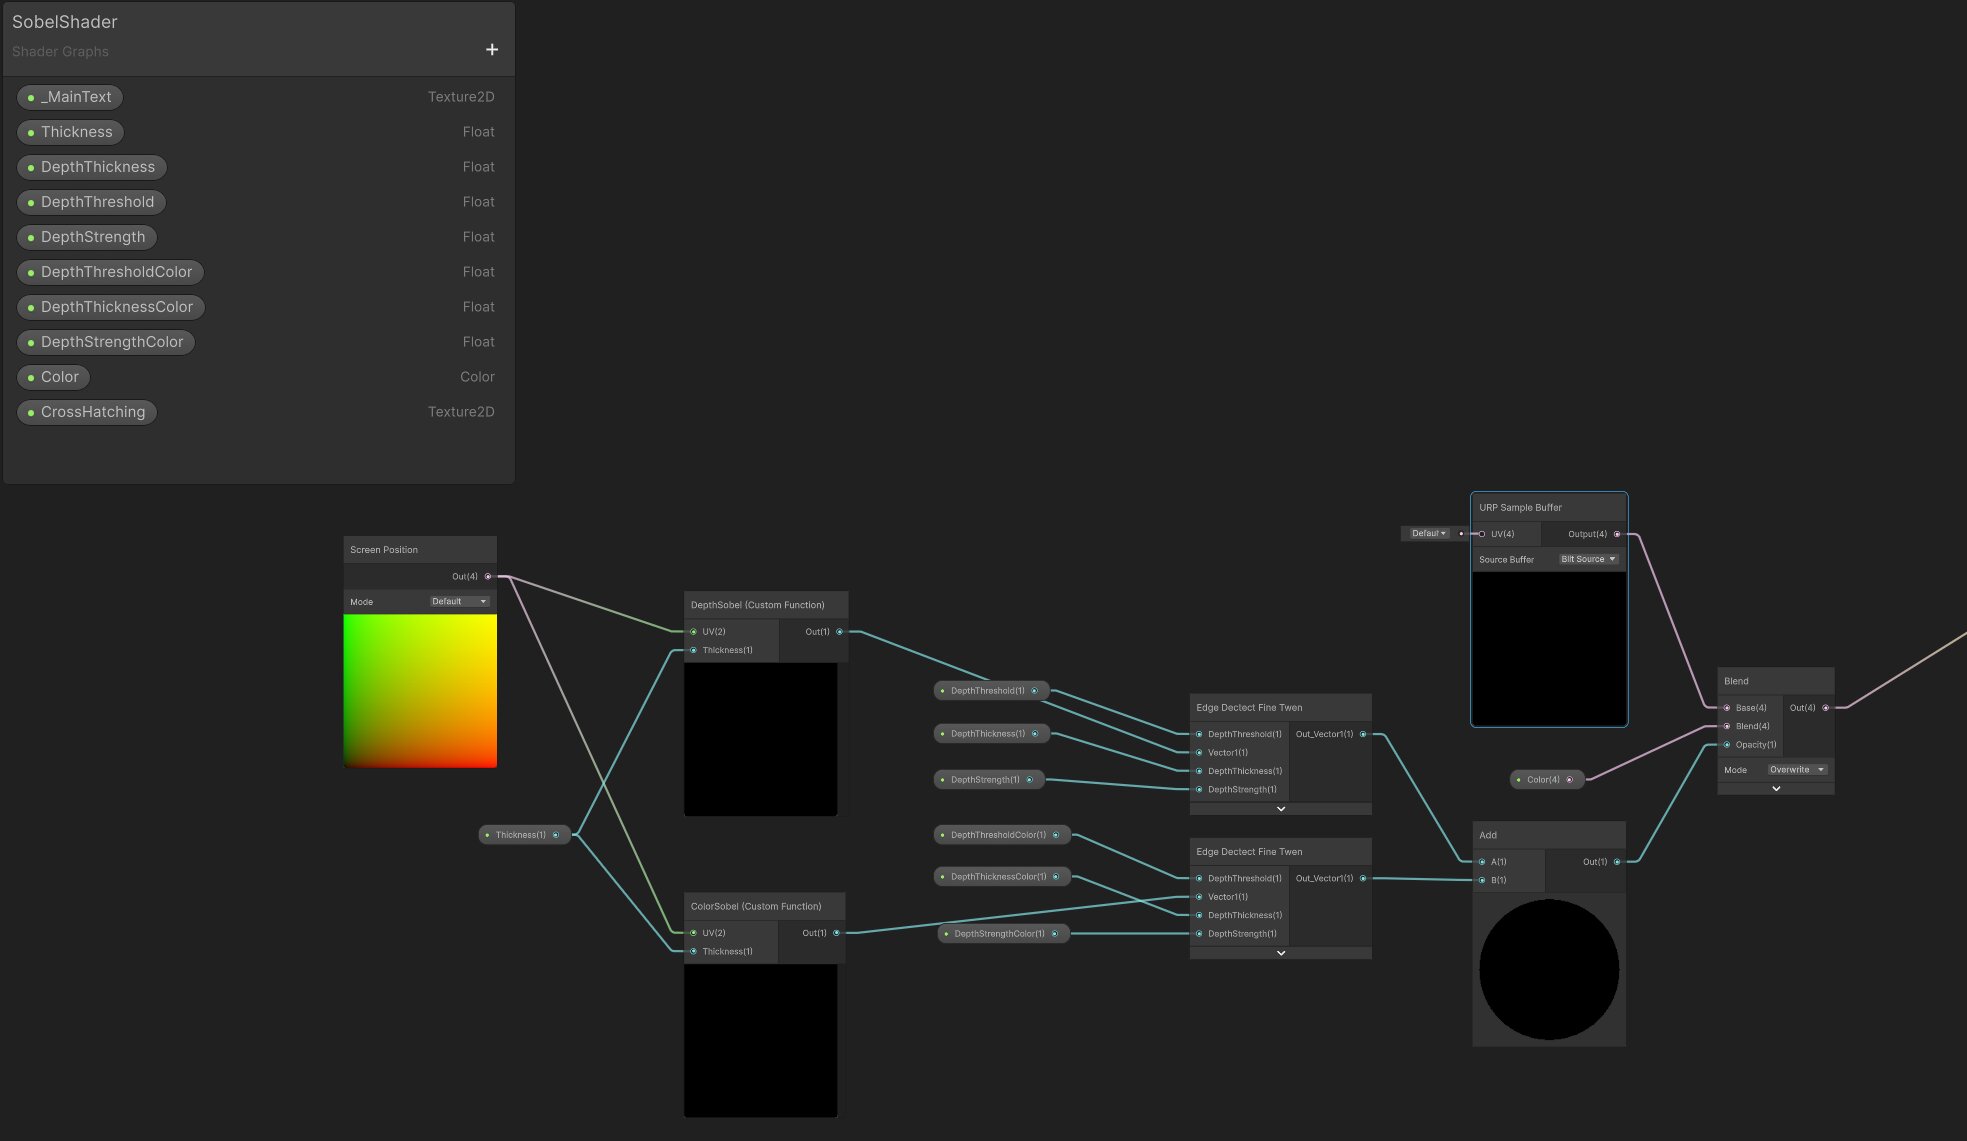Click Screen Position Out(4) output port
The width and height of the screenshot is (1967, 1141).
(488, 576)
